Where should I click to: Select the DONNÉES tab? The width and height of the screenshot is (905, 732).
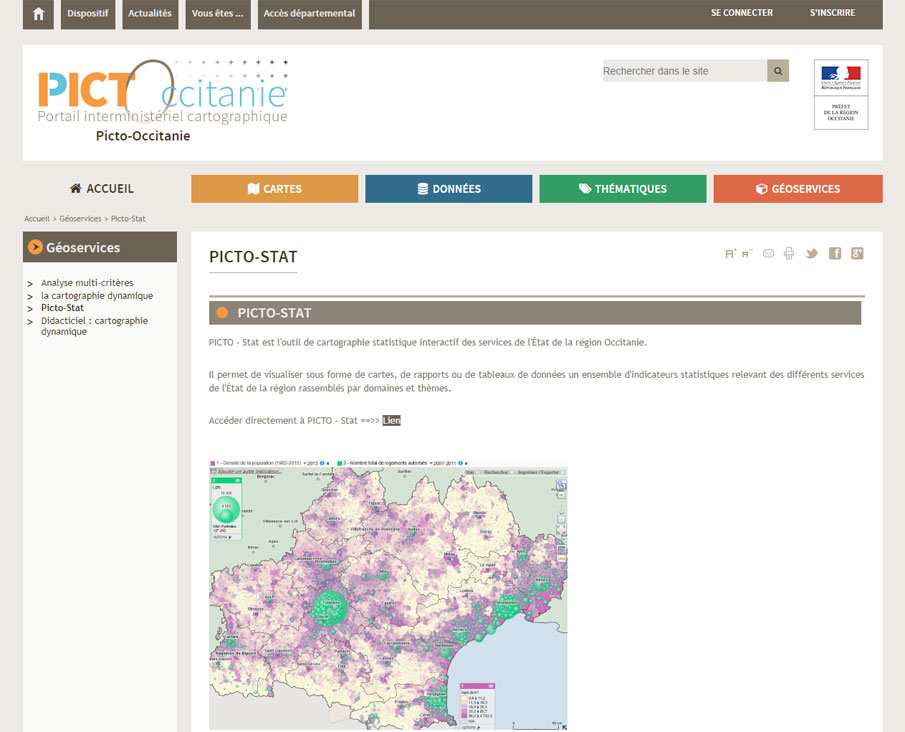[449, 189]
